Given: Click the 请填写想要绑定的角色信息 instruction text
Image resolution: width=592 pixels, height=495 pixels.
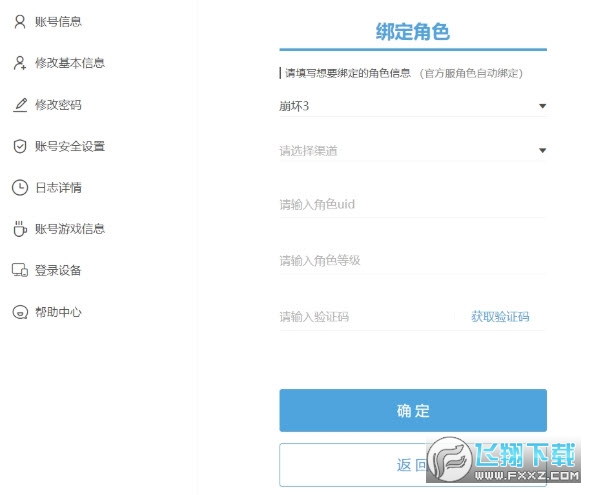Looking at the screenshot, I should click(x=347, y=73).
